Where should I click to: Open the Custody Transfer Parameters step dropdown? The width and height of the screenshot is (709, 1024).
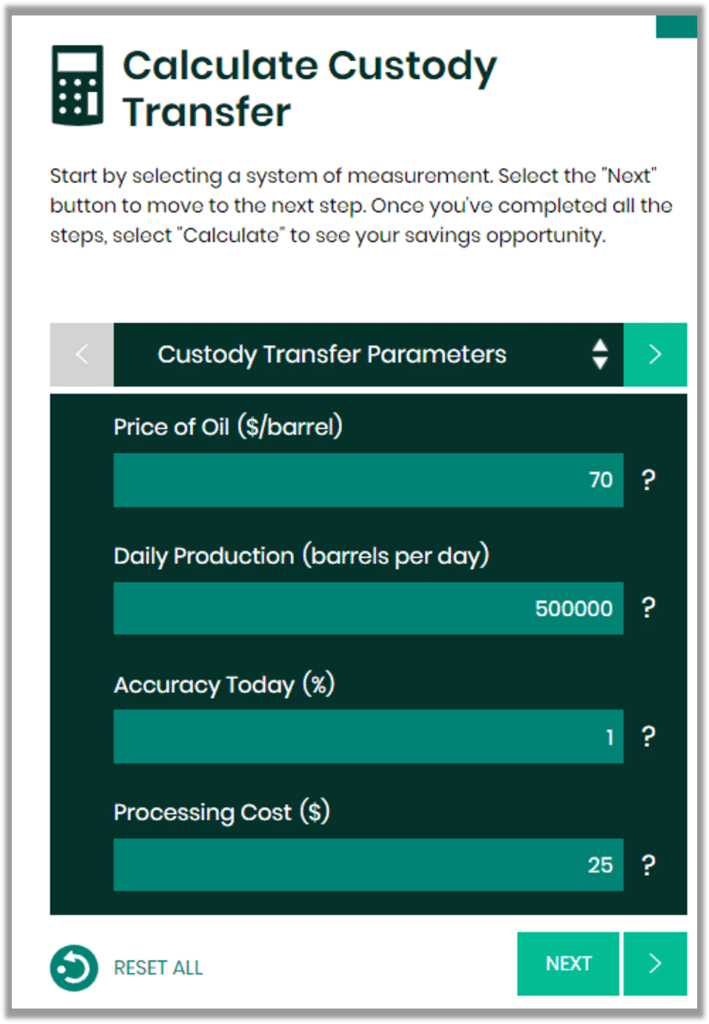tap(368, 355)
